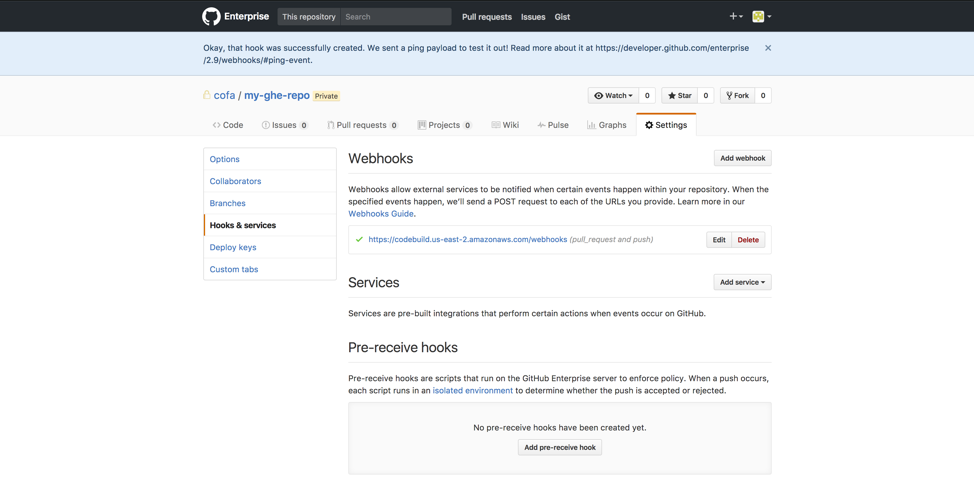Viewport: 974px width, 493px height.
Task: Open Custom tabs in settings sidebar
Action: pos(270,269)
